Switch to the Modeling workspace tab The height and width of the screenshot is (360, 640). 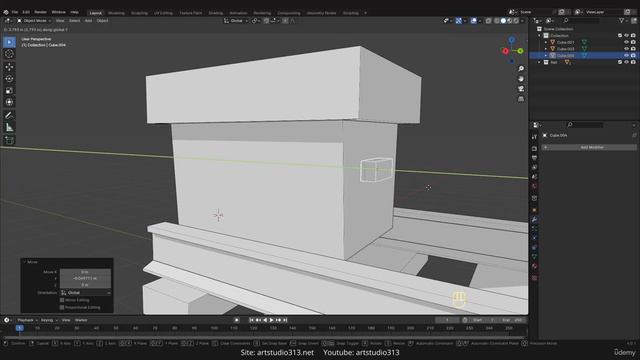pyautogui.click(x=116, y=13)
